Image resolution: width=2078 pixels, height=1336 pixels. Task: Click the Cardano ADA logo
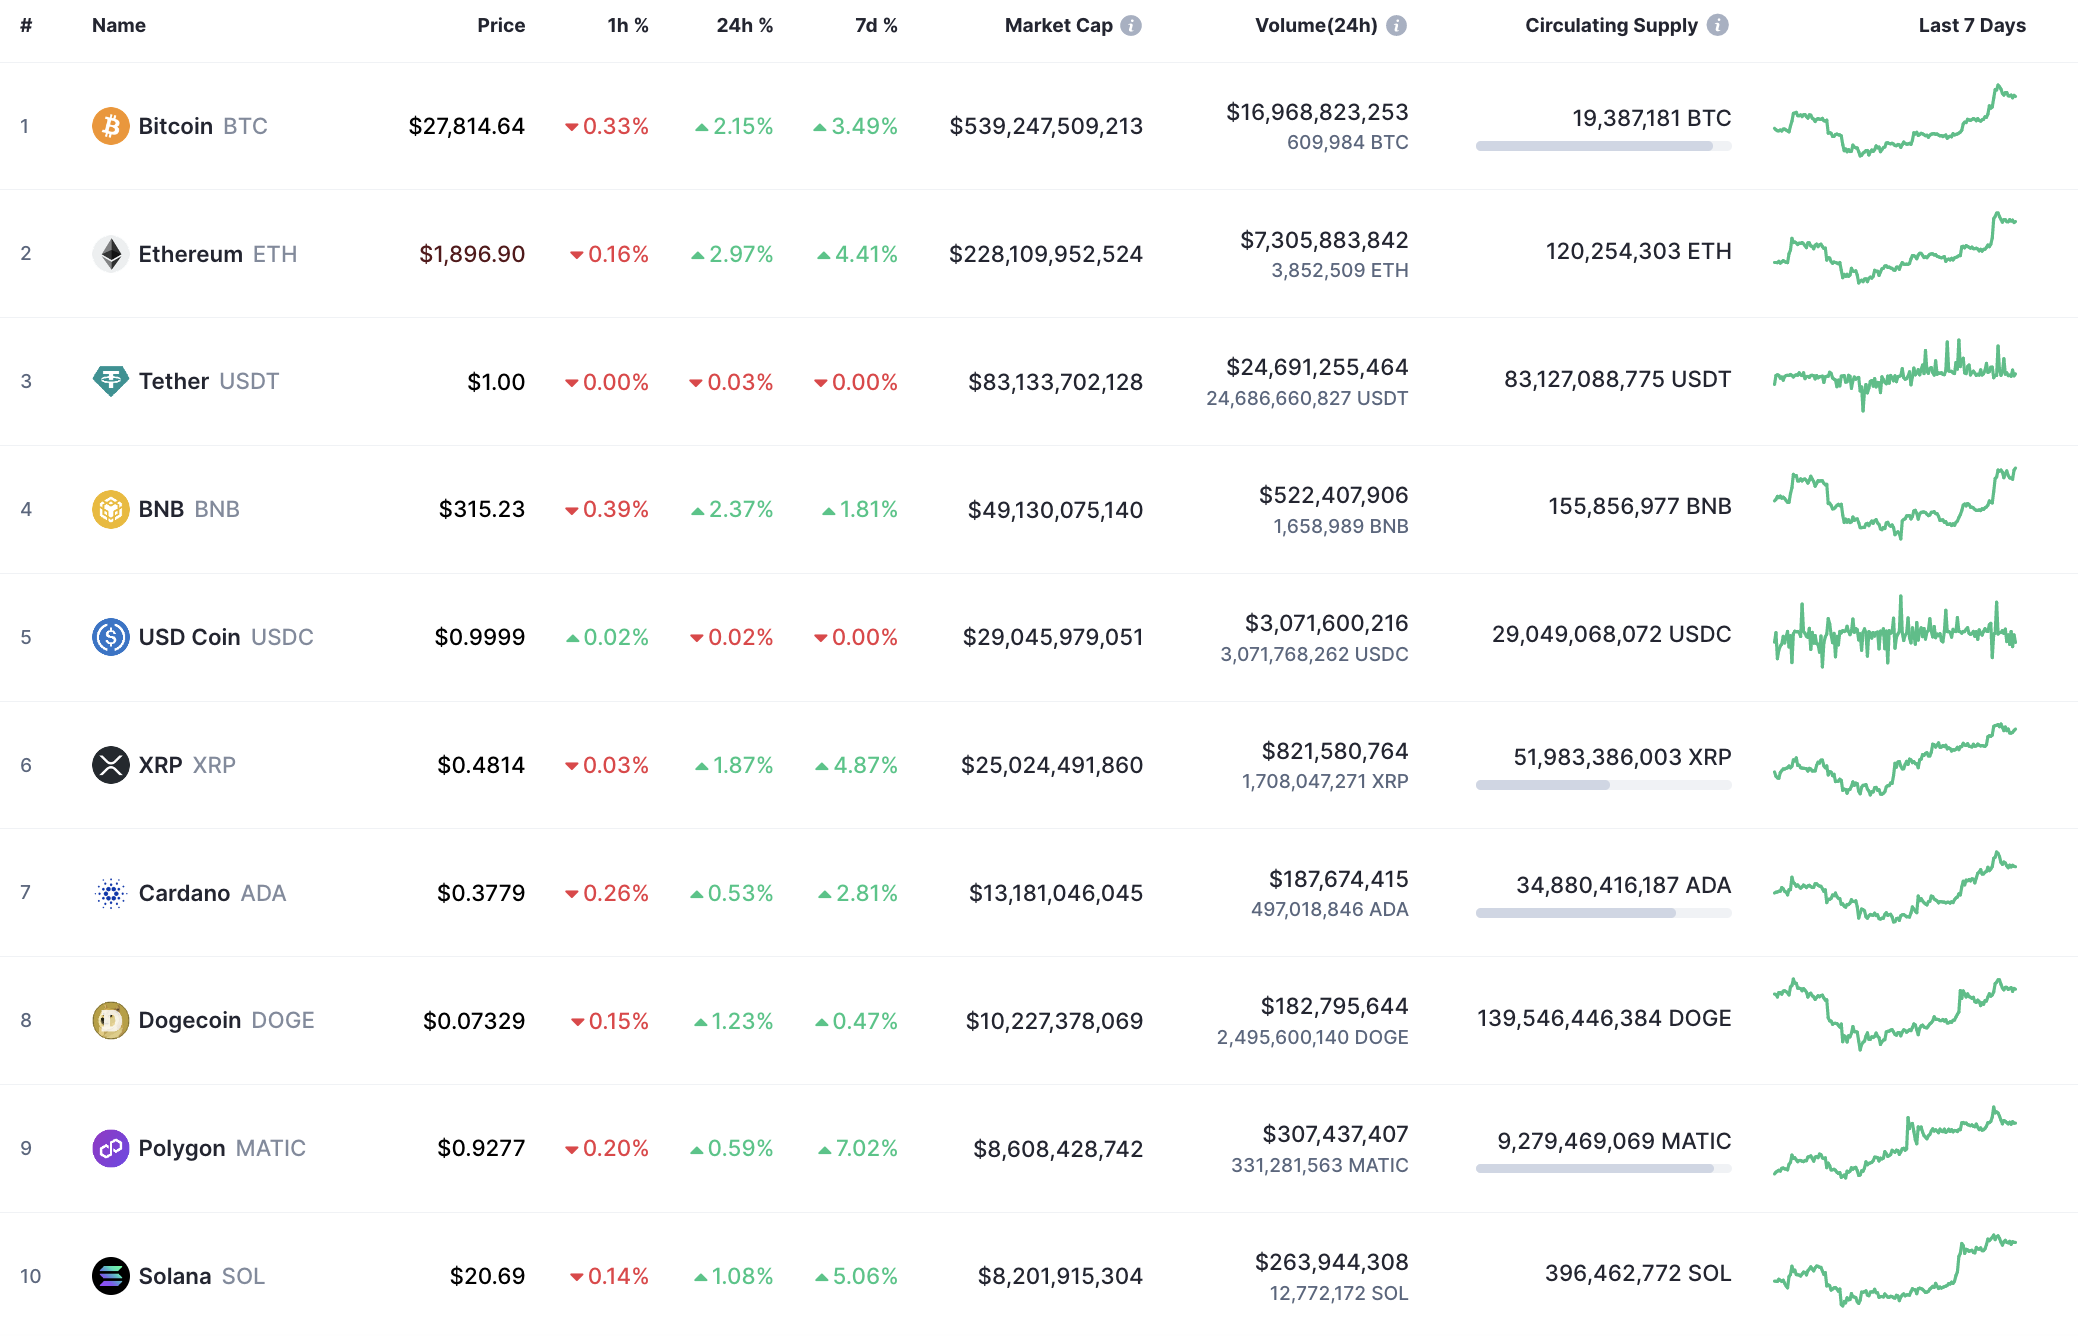[x=112, y=893]
